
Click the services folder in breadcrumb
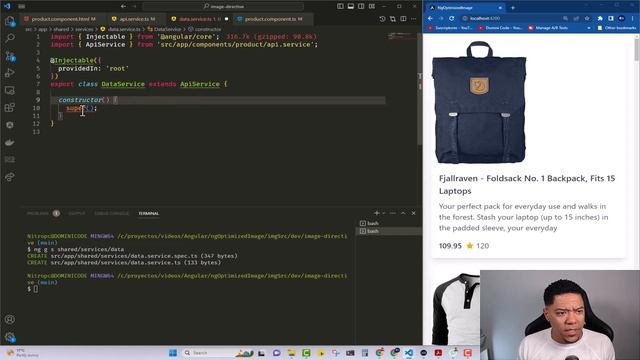click(x=84, y=29)
